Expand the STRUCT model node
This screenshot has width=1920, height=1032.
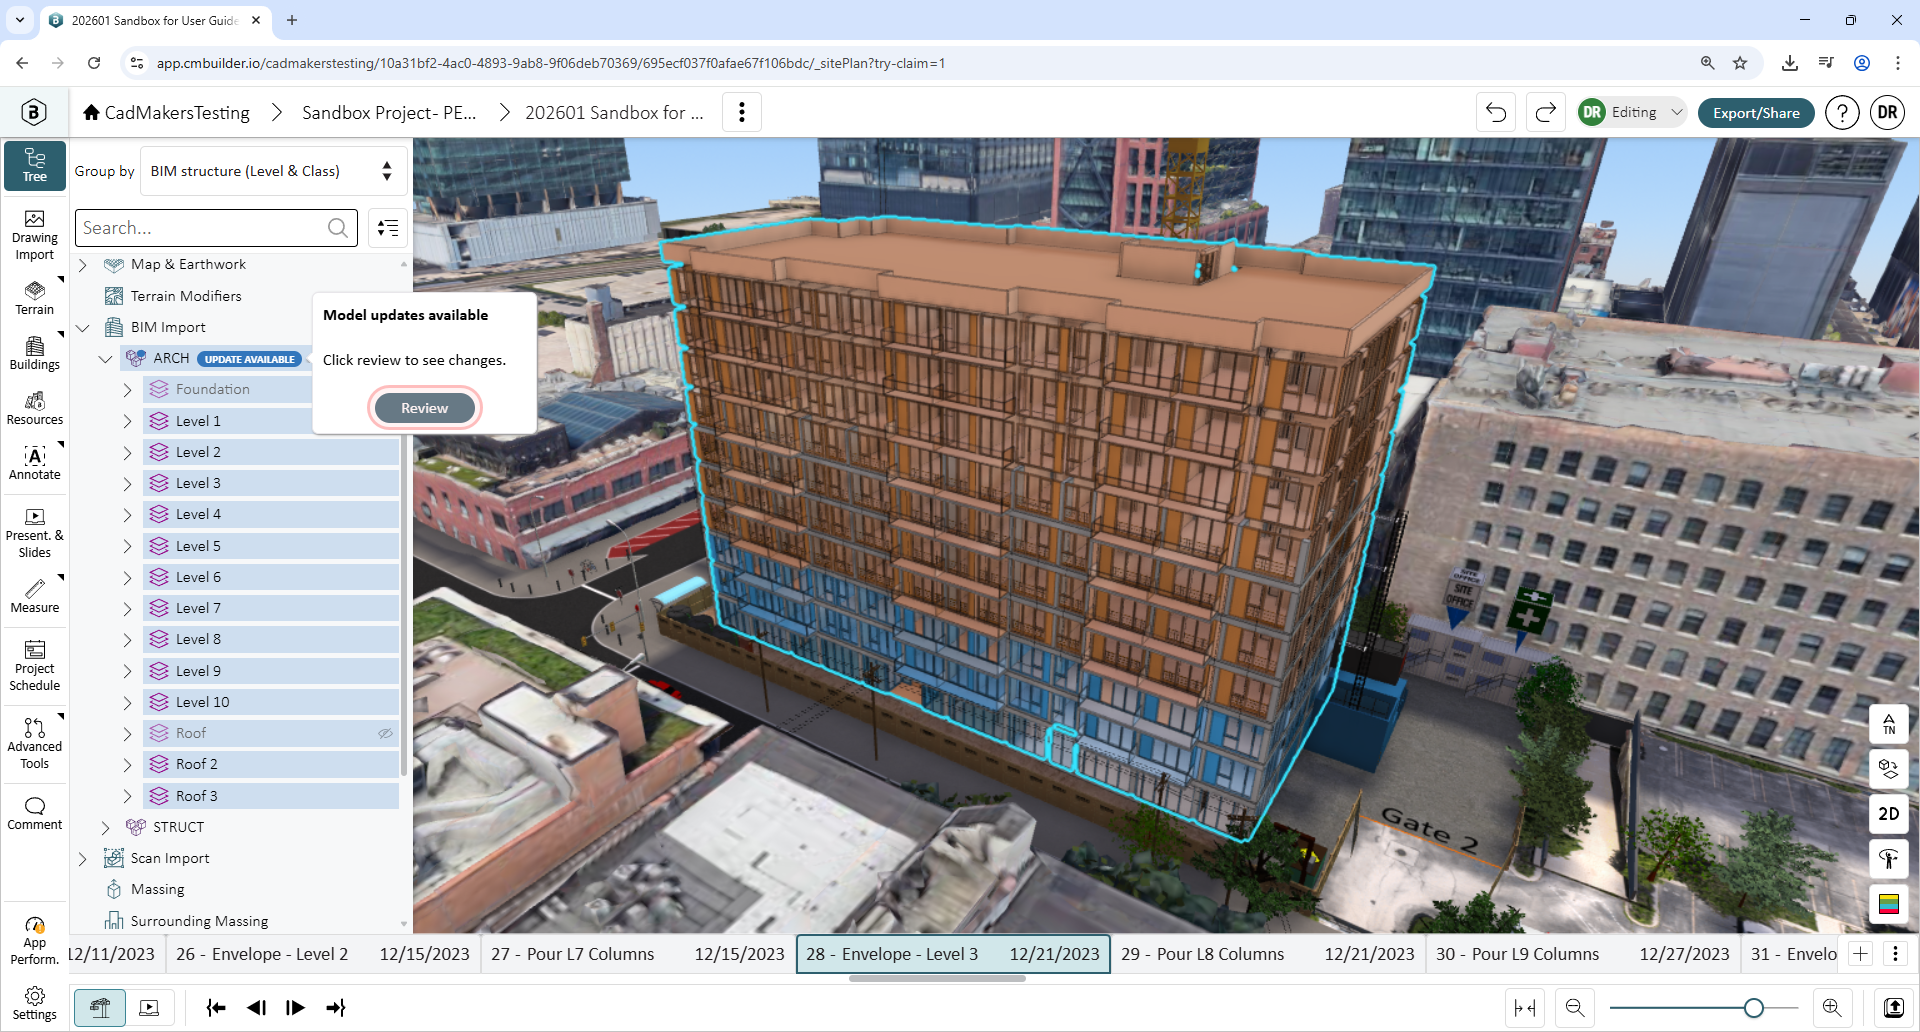click(x=105, y=827)
